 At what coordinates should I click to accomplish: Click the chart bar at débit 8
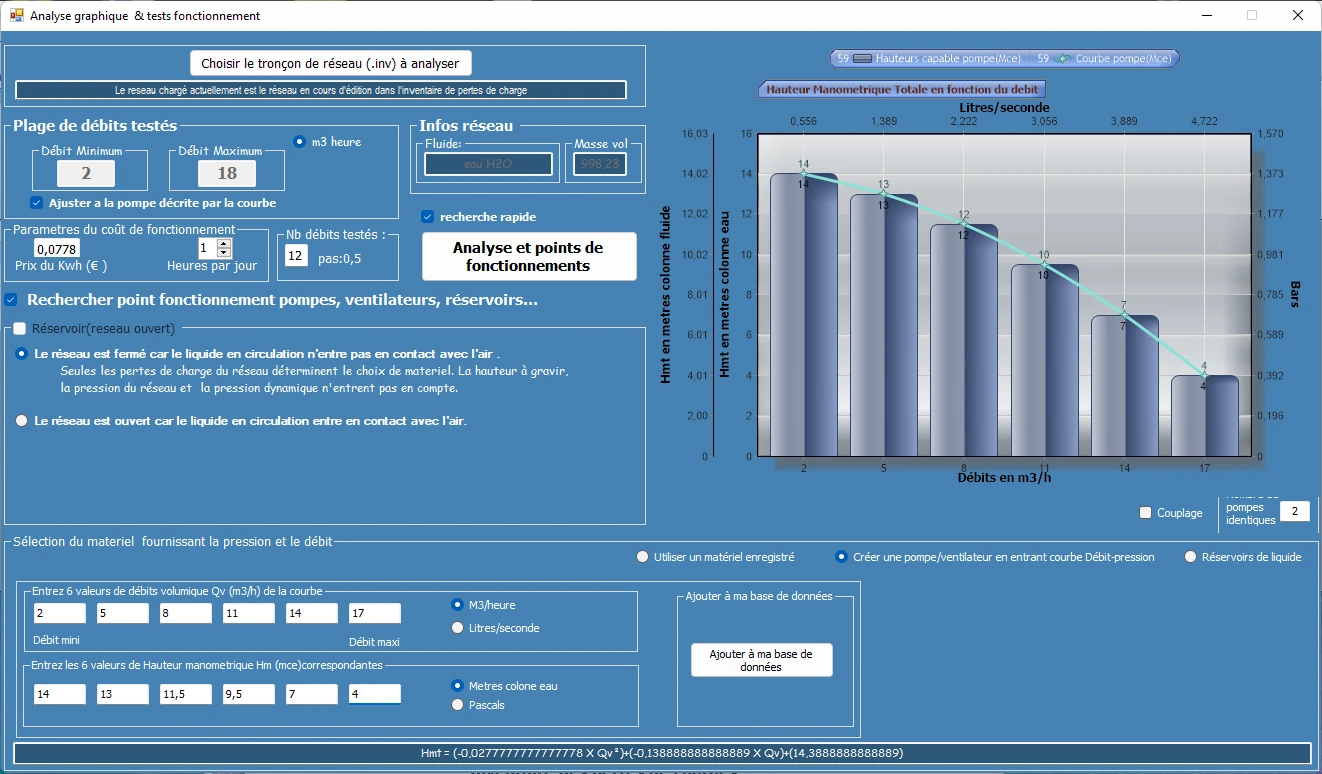click(964, 340)
